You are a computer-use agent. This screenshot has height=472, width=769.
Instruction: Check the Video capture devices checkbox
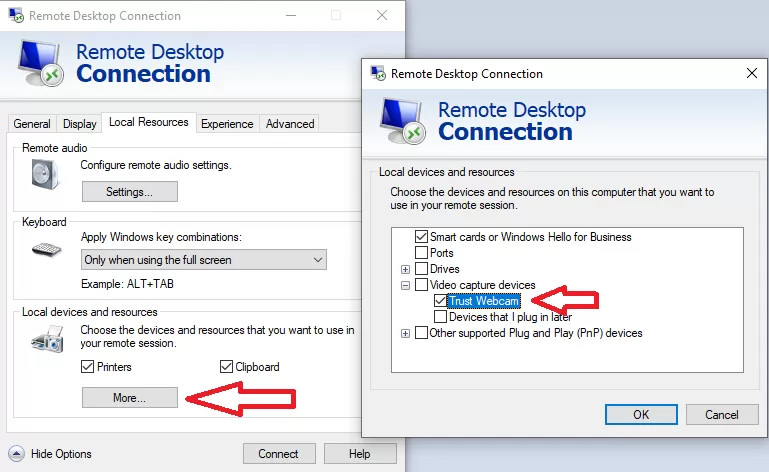click(421, 285)
